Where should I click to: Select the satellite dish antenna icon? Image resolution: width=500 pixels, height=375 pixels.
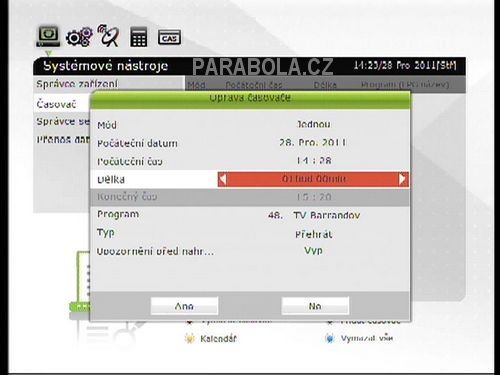[109, 35]
